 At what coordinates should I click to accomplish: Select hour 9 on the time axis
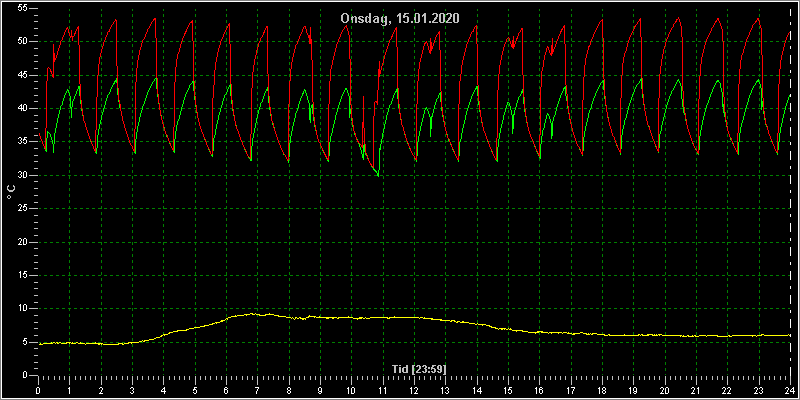tap(320, 389)
